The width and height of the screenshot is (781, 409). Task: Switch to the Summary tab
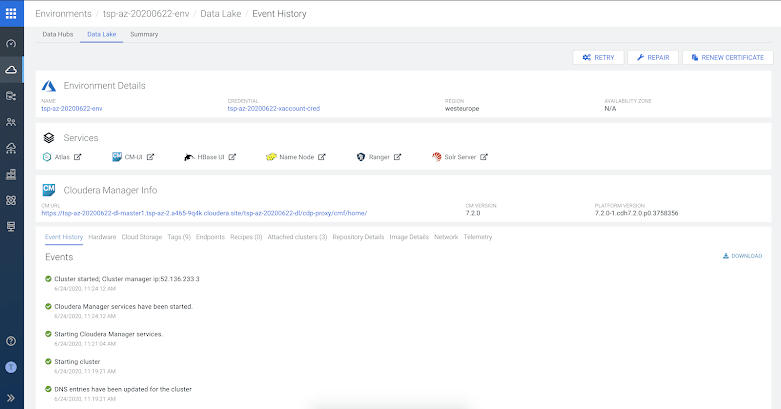coord(144,34)
